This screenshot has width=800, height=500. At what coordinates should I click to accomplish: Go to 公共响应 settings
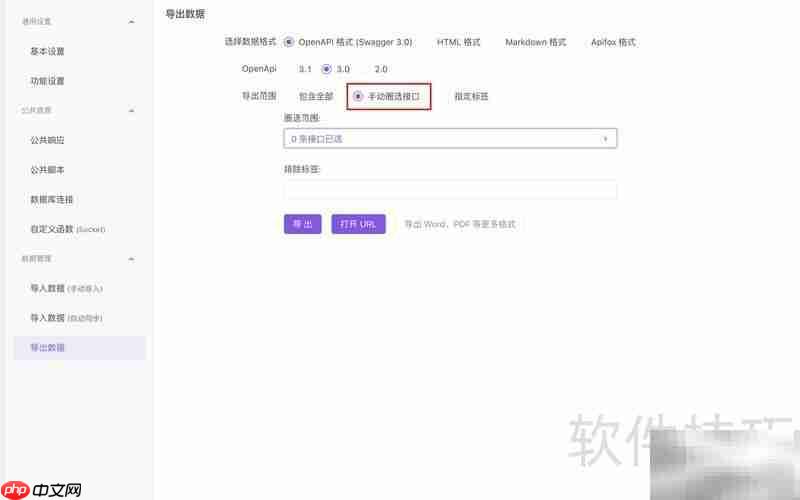pos(47,140)
